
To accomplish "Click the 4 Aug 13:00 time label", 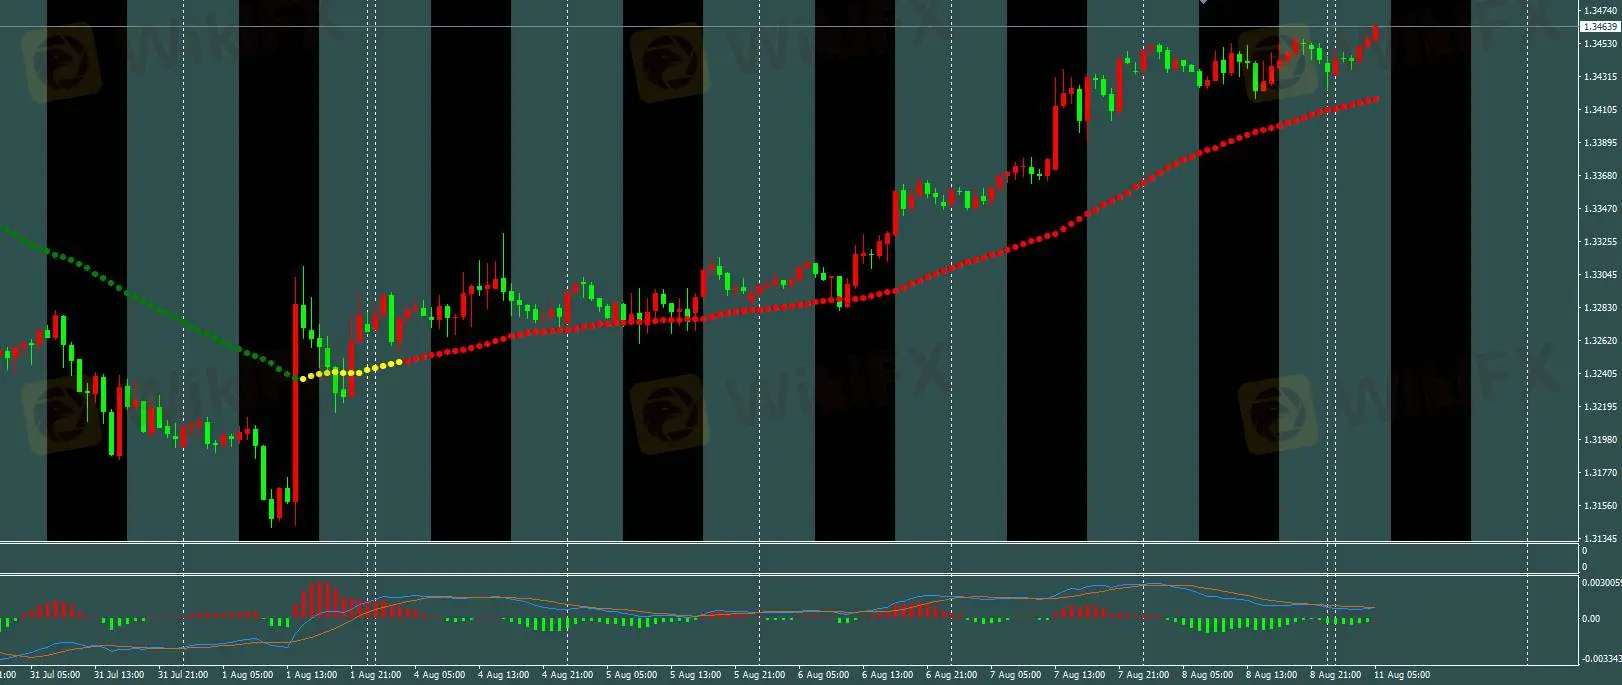I will point(503,675).
